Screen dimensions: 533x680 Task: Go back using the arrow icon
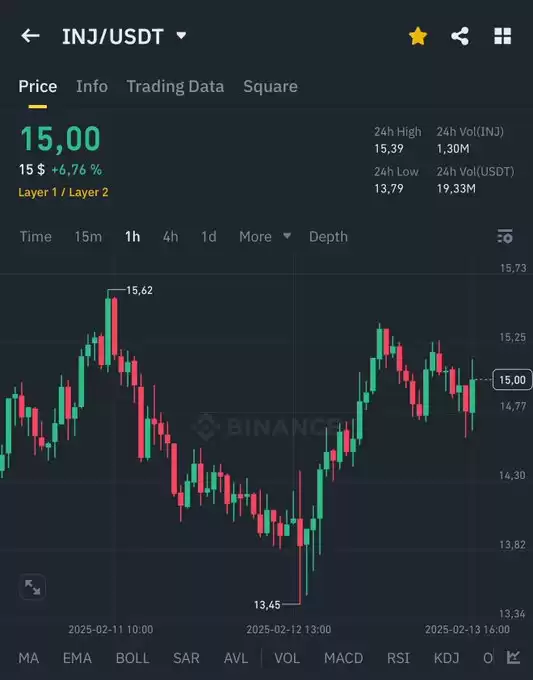(x=30, y=36)
